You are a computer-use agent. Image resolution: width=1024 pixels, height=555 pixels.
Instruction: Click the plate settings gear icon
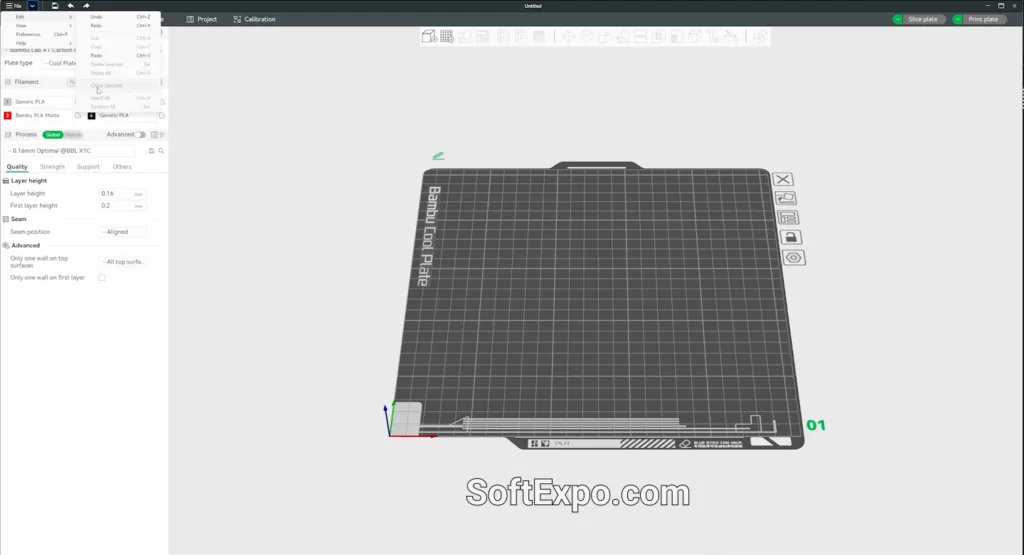793,257
